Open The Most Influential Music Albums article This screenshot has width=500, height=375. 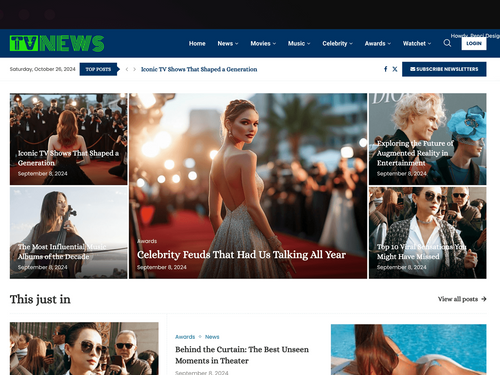tap(62, 252)
